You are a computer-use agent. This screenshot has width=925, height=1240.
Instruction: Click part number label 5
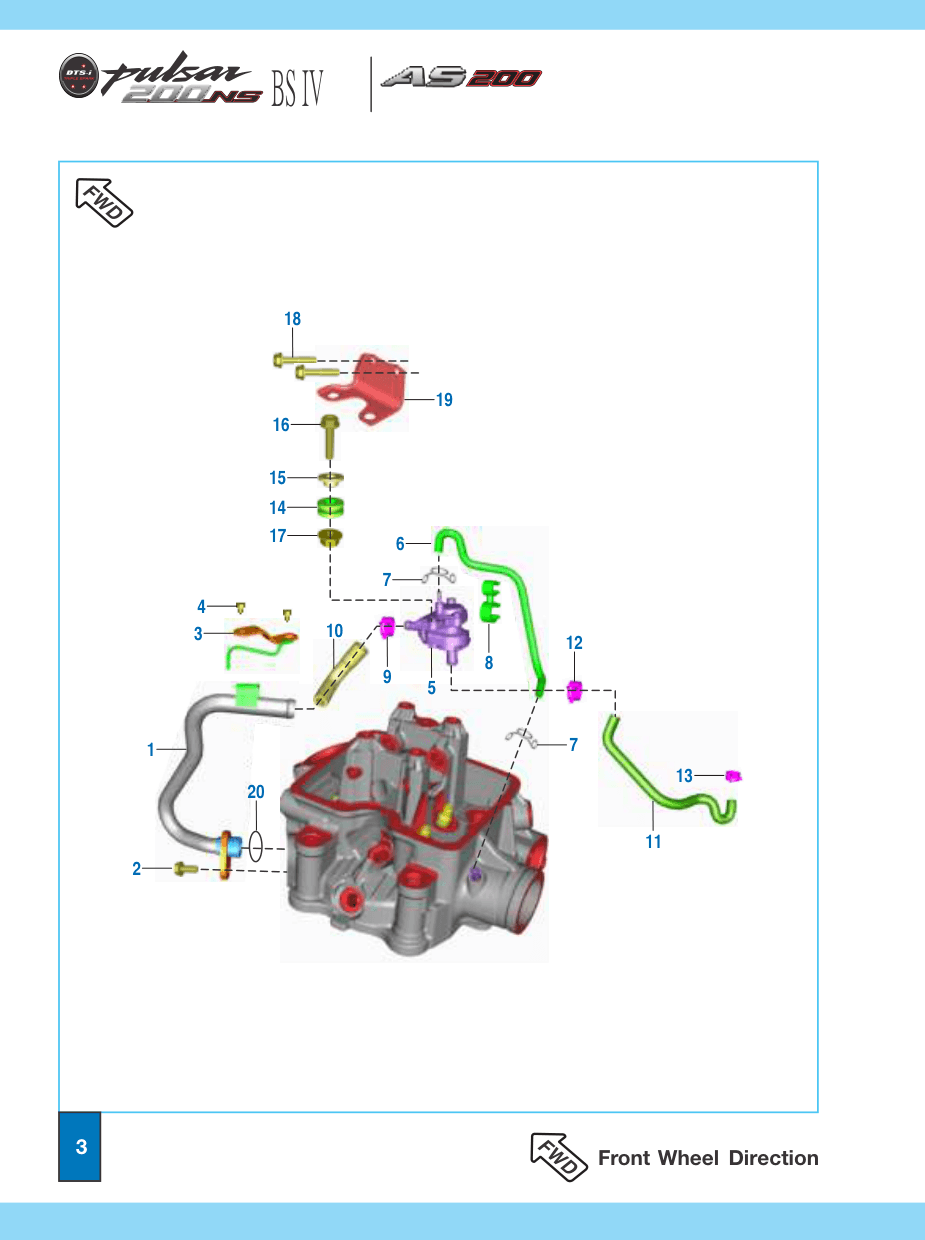click(x=432, y=688)
